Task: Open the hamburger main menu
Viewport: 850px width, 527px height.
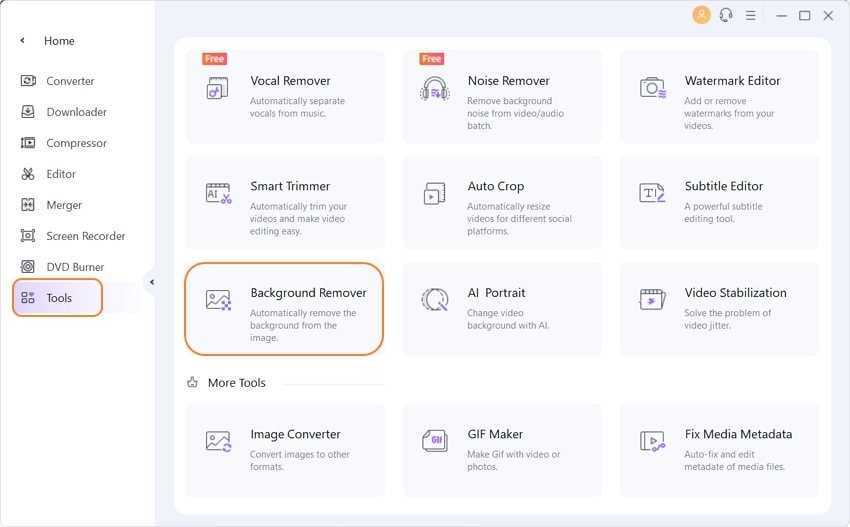Action: coord(751,16)
